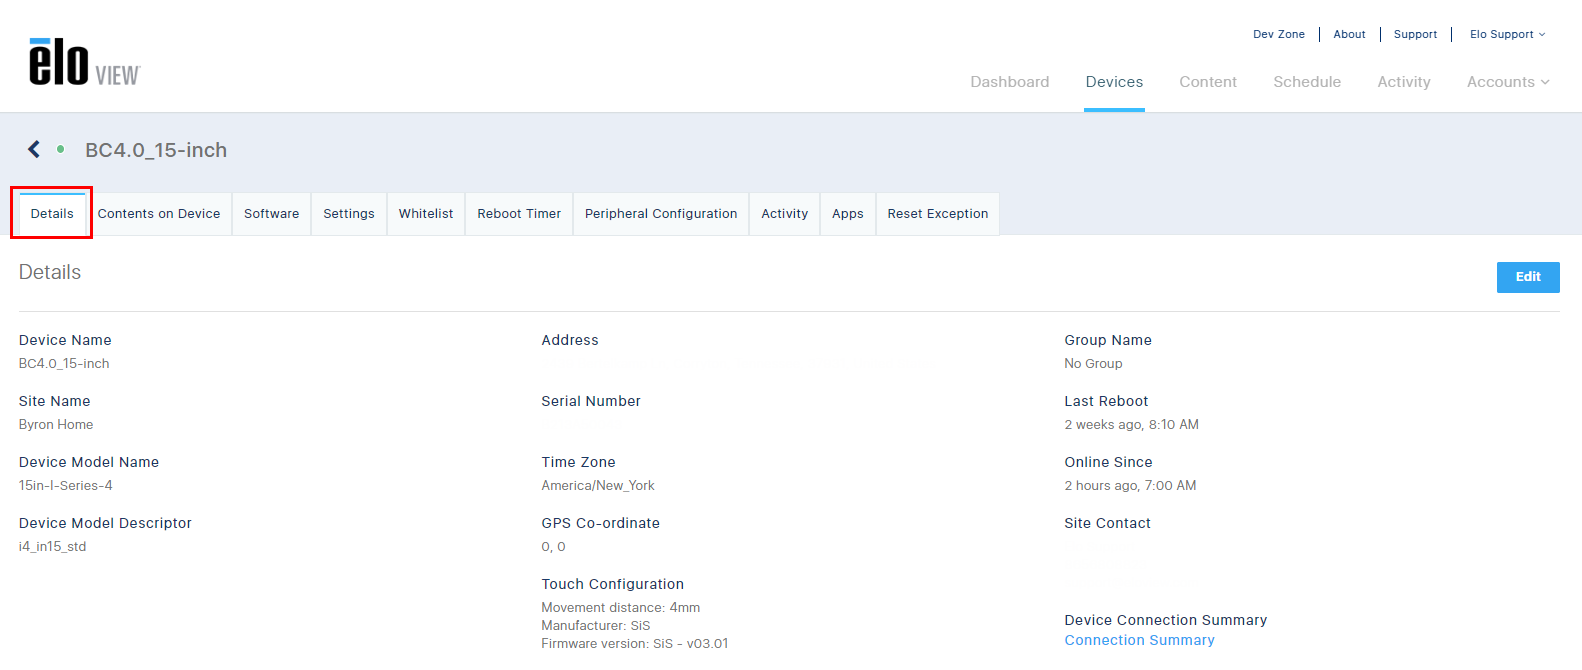Switch to the Apps tab
The width and height of the screenshot is (1582, 670).
pyautogui.click(x=848, y=214)
